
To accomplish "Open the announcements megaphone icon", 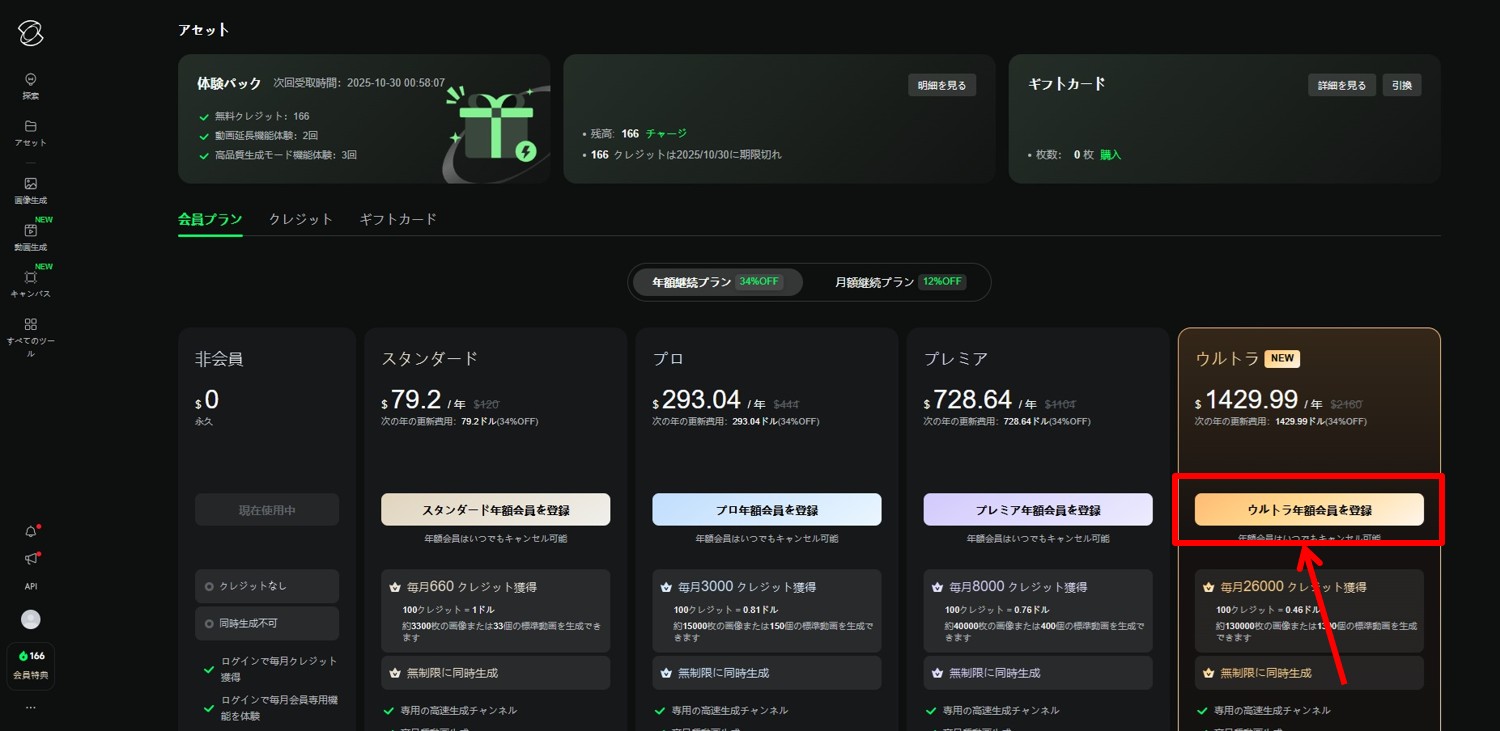I will pyautogui.click(x=31, y=559).
